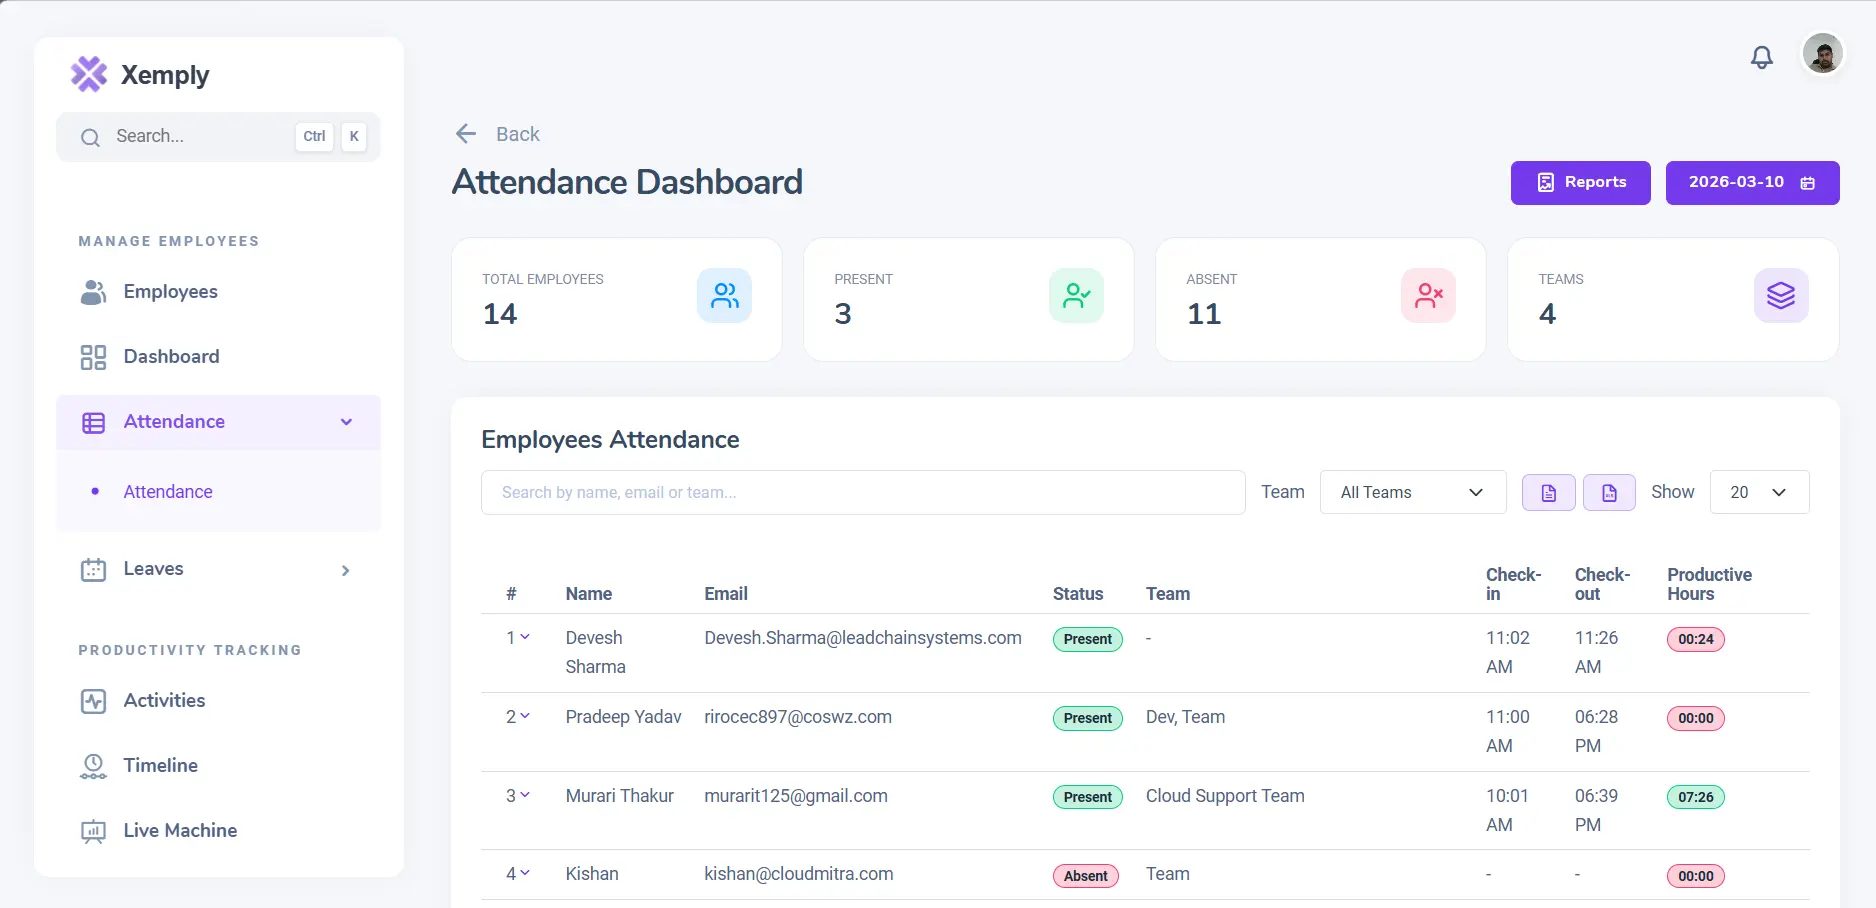
Task: Click the 00:24 productive hours badge
Action: click(x=1696, y=639)
